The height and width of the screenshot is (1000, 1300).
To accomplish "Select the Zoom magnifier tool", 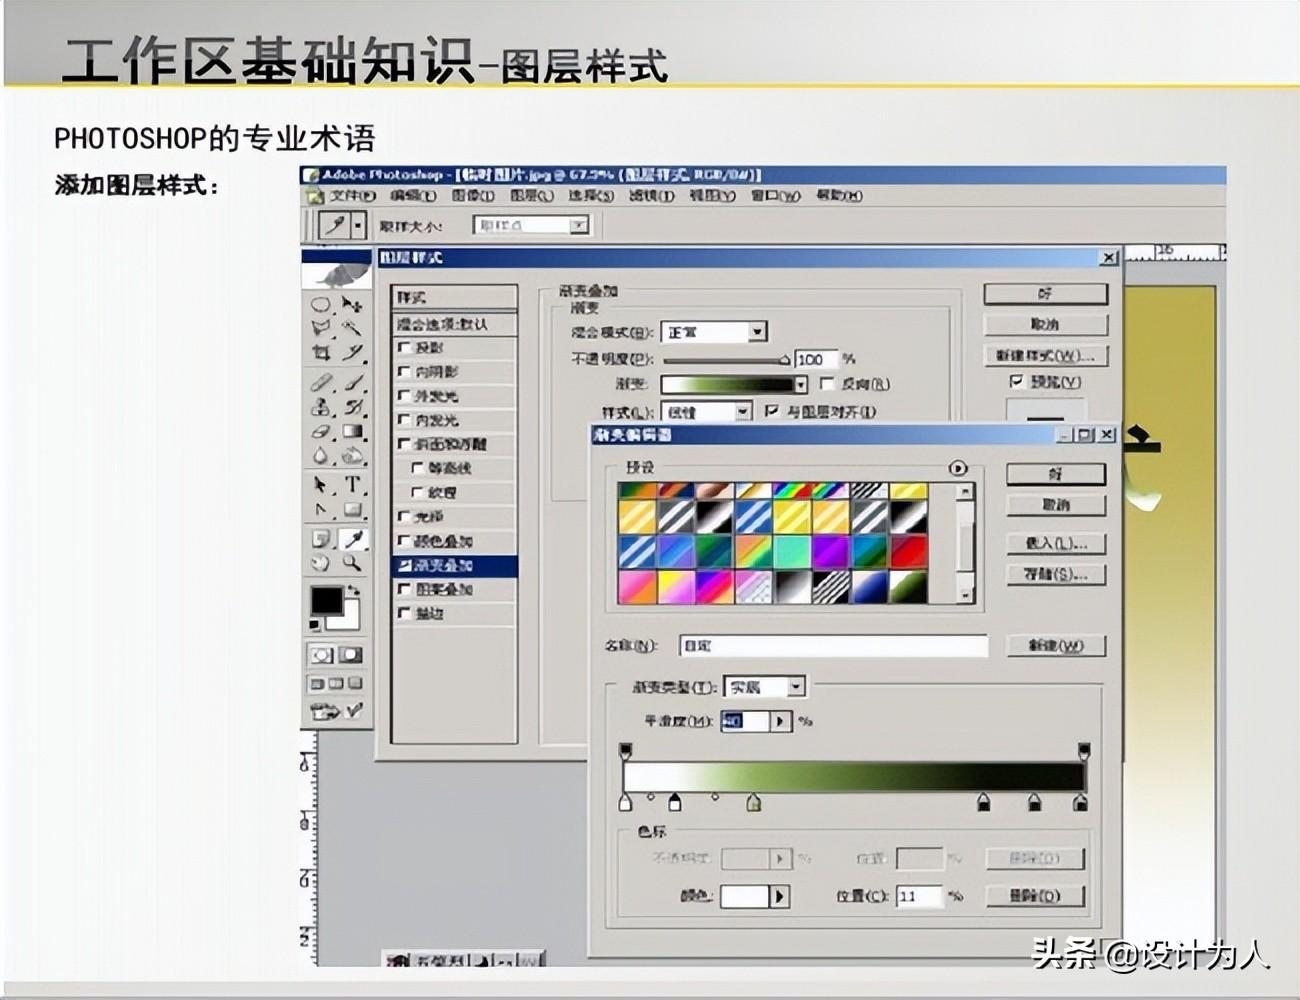I will [352, 564].
